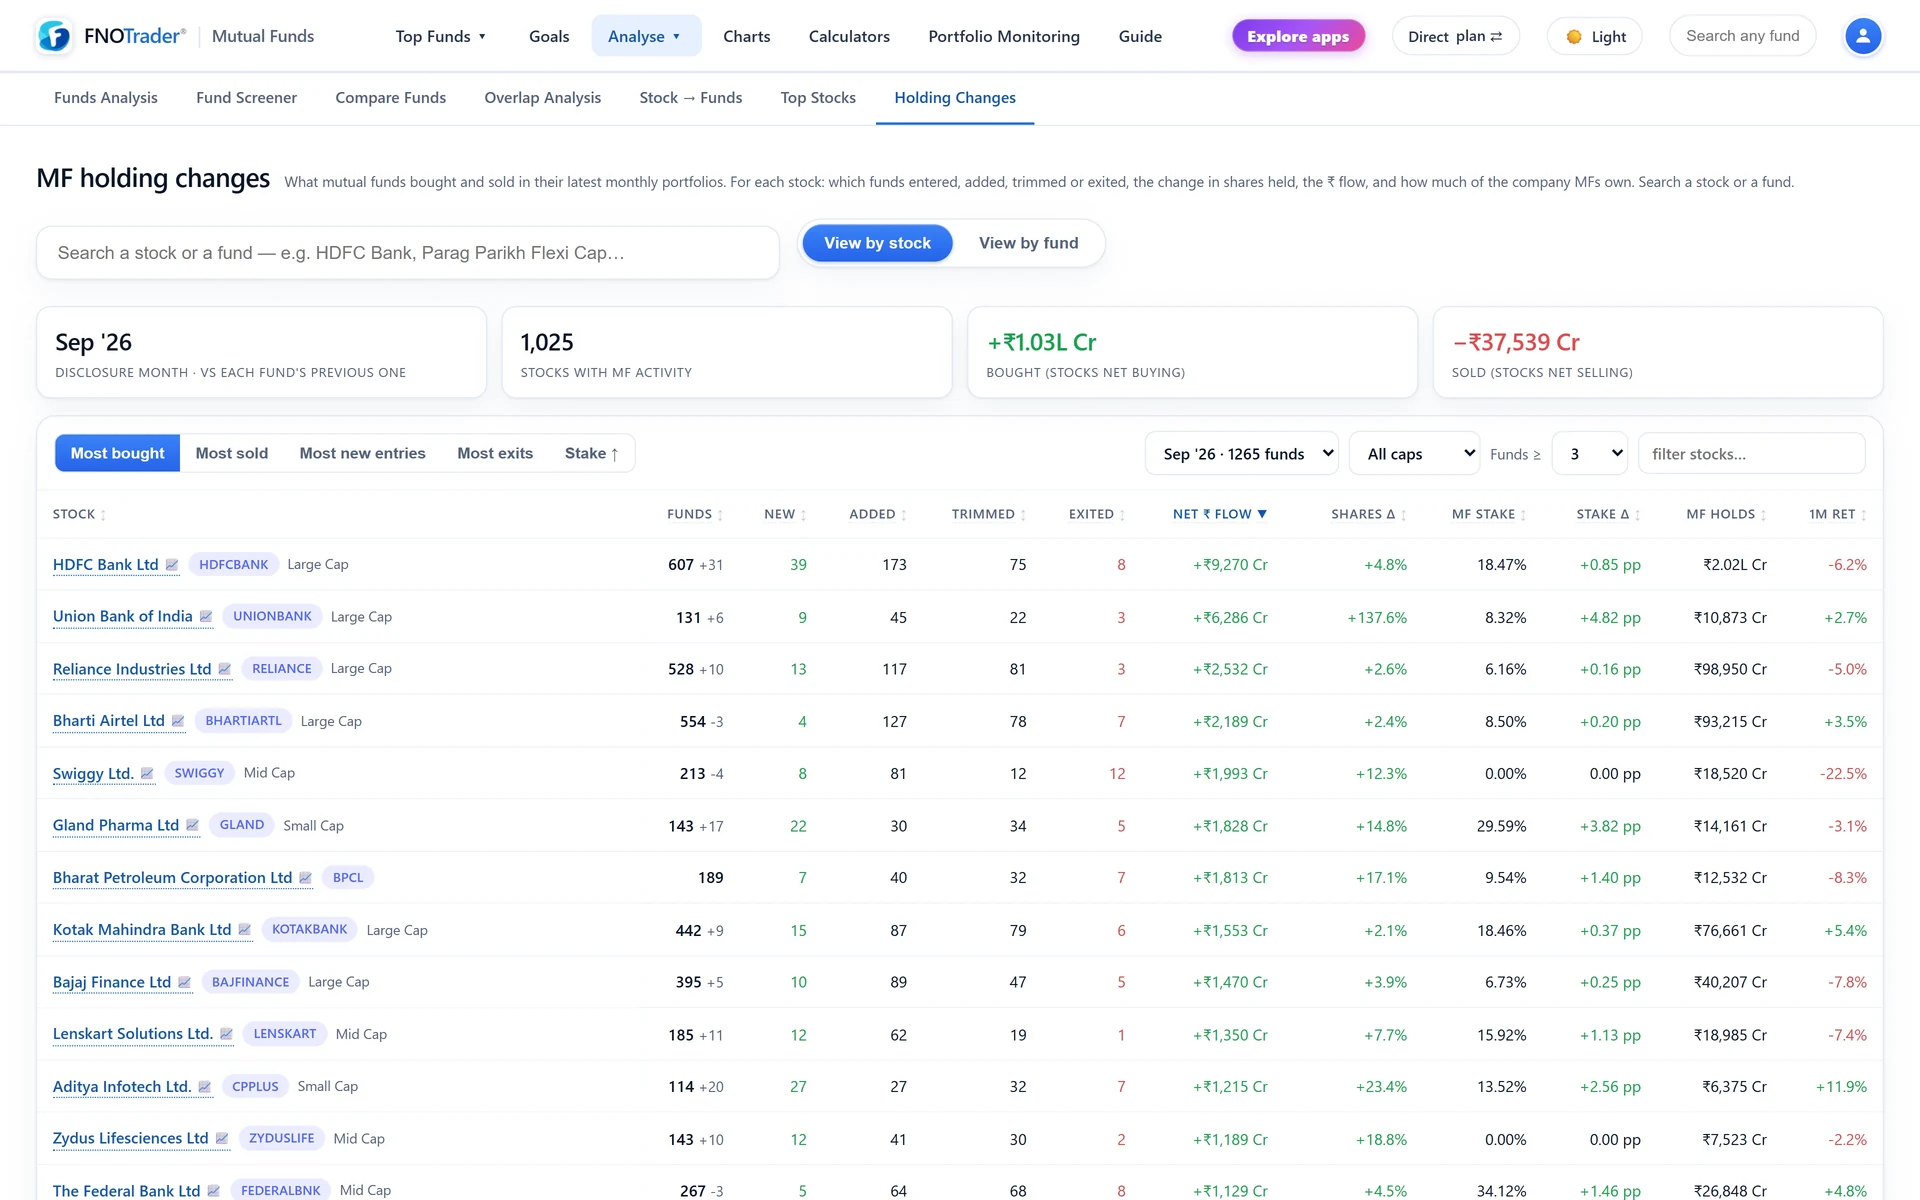Open the Gland Pharma Ltd link
1920x1200 pixels.
tap(116, 825)
